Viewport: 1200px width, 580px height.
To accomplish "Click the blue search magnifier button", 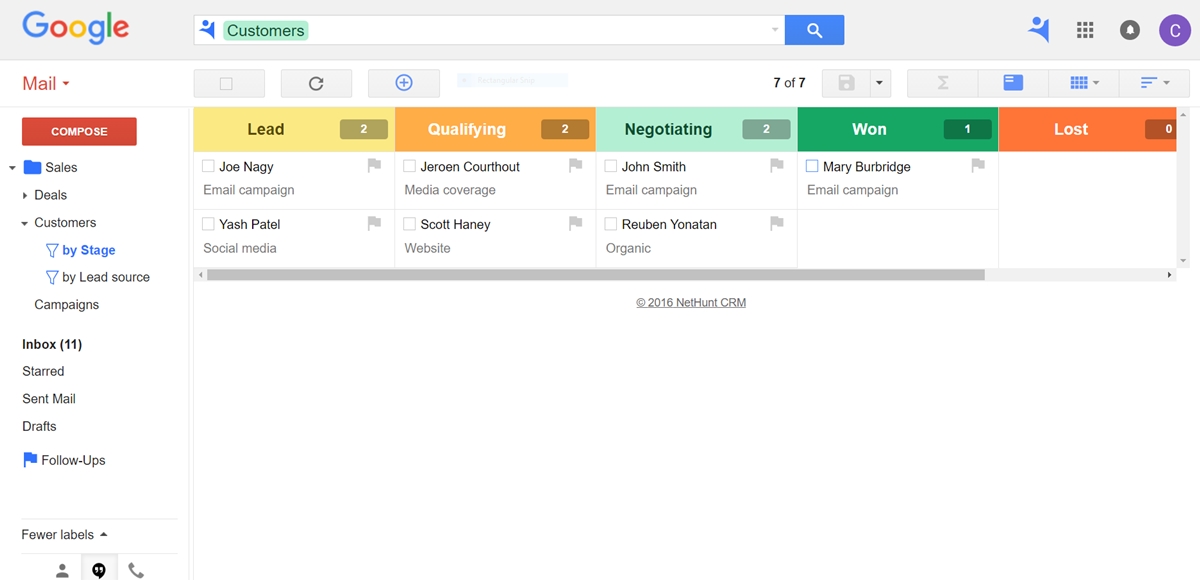I will tap(814, 30).
